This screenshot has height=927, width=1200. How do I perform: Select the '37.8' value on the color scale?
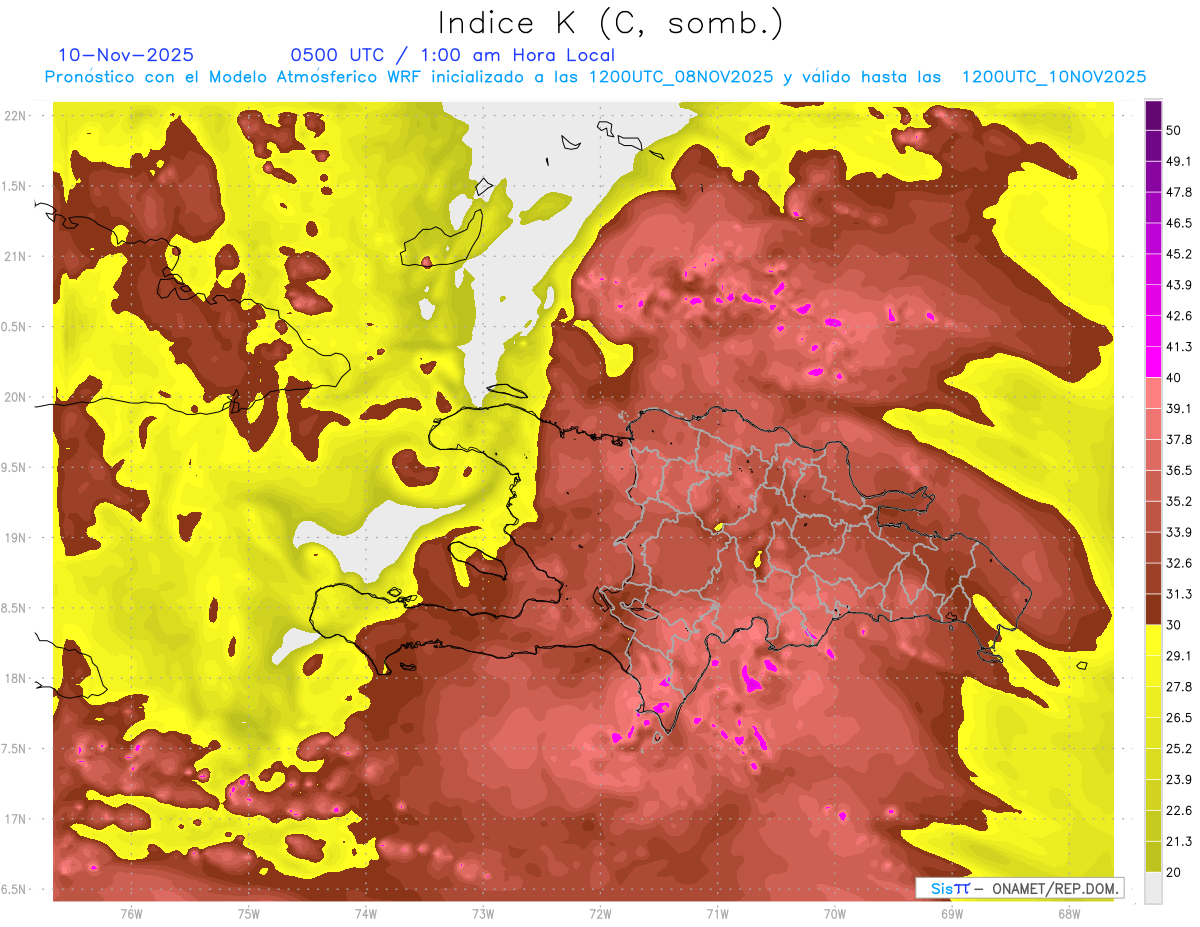1179,439
